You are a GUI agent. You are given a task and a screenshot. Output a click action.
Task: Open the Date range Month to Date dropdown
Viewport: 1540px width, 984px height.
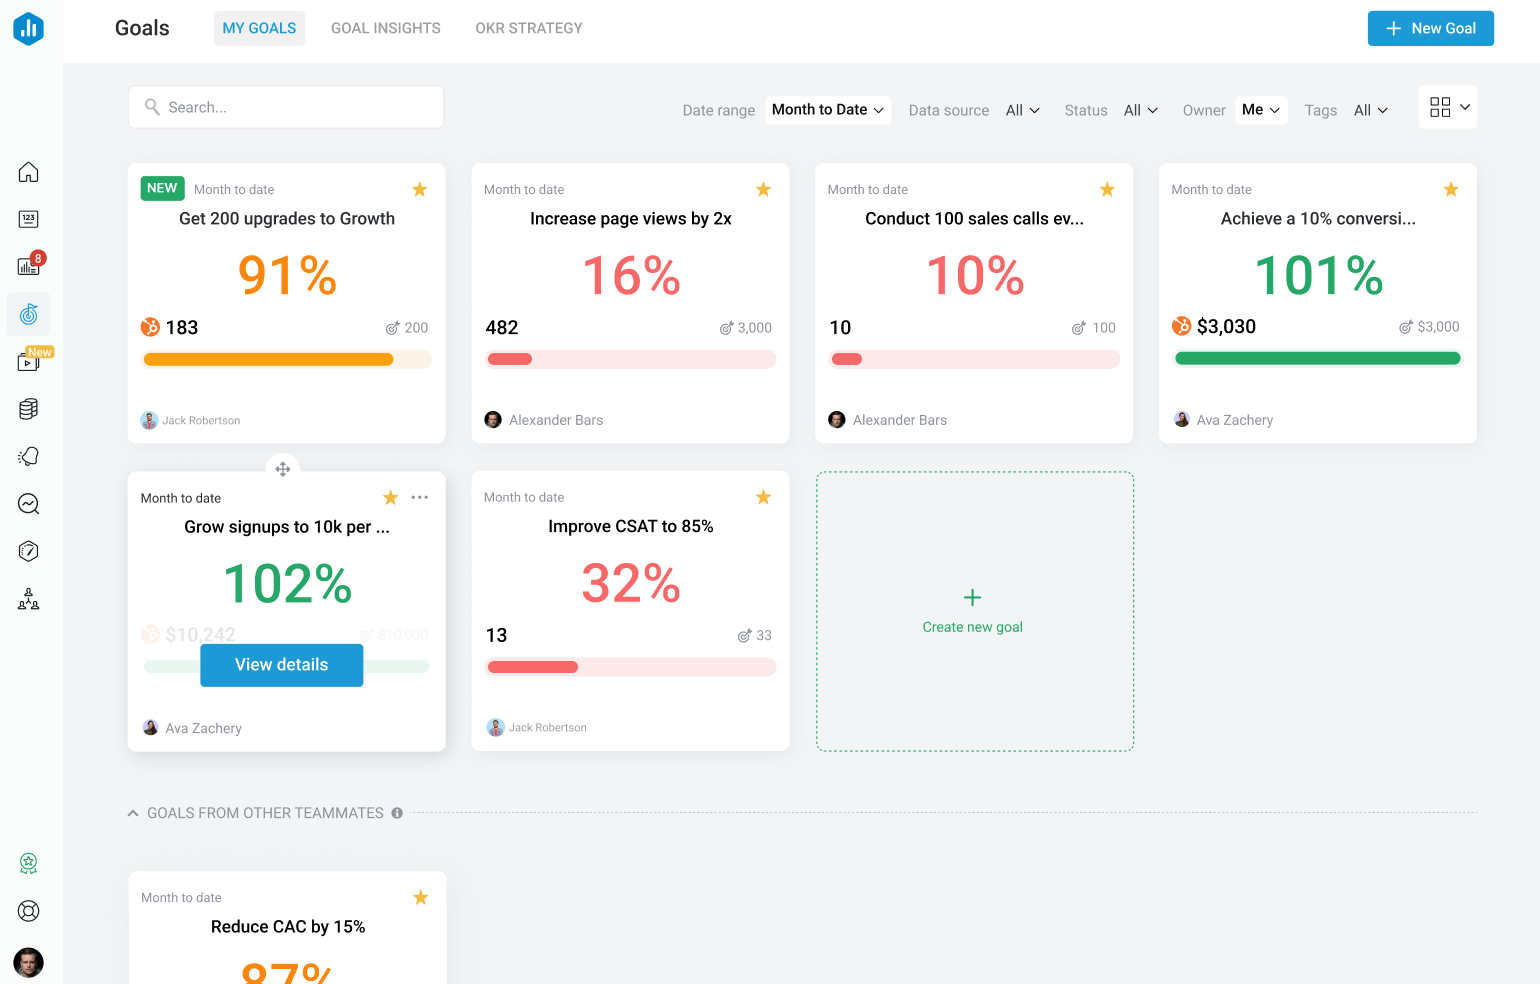tap(828, 110)
